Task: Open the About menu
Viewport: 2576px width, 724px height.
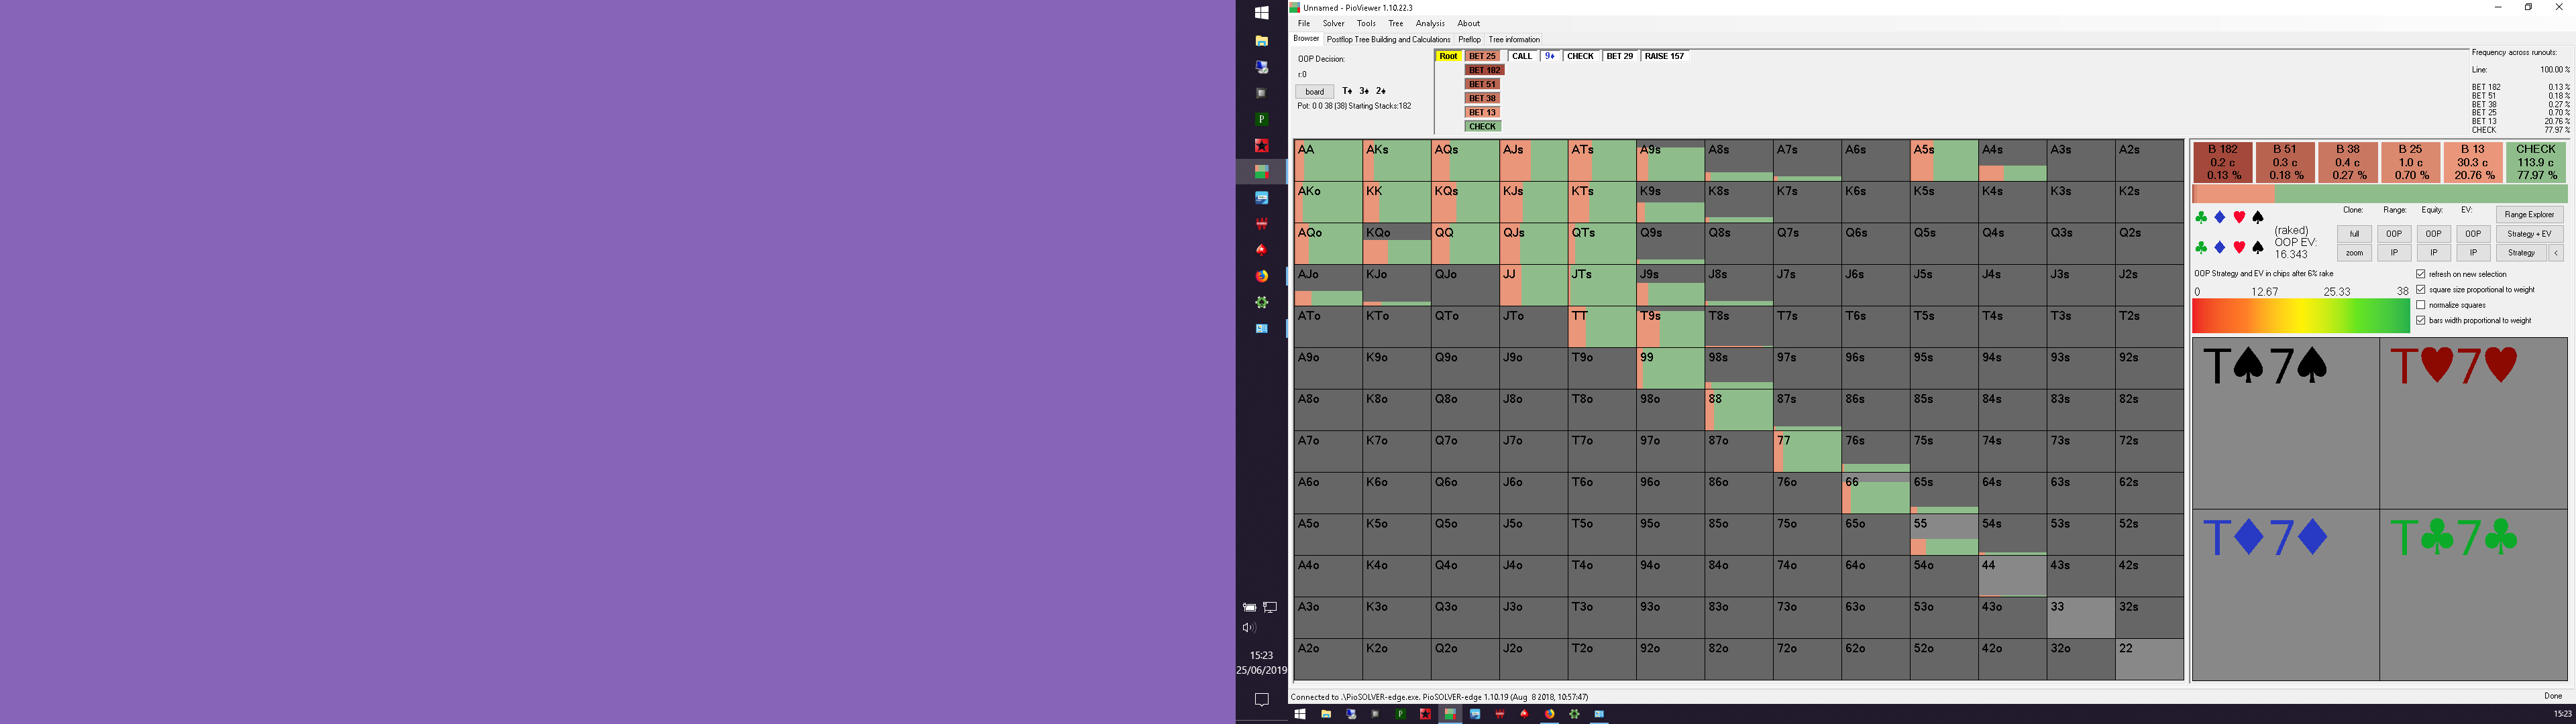Action: pyautogui.click(x=1468, y=23)
